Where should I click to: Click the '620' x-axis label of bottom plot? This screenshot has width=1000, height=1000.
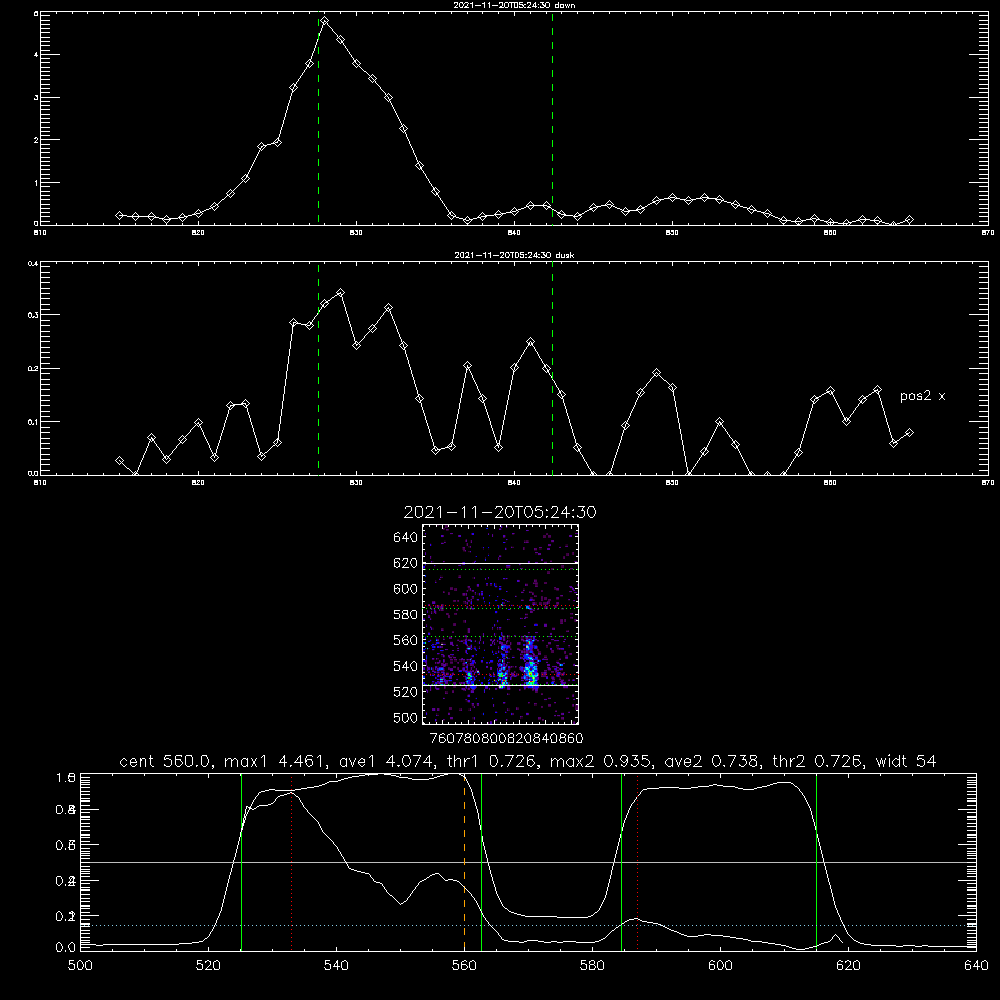(x=848, y=966)
